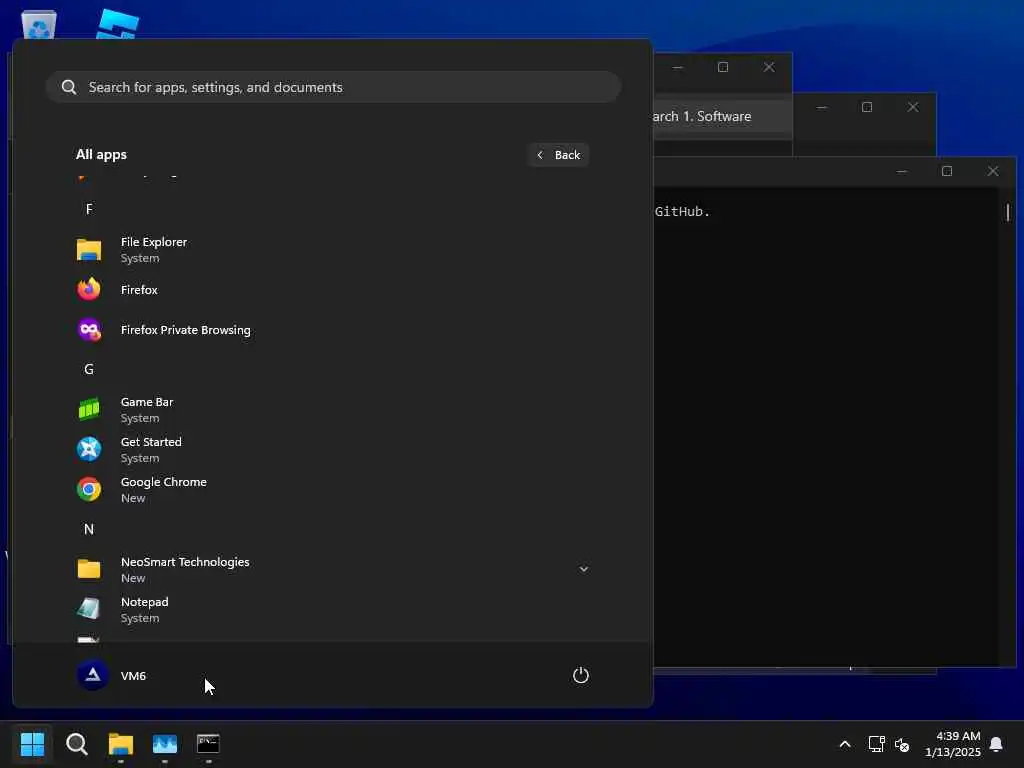Launch the Game Bar app
1024x768 pixels.
333,409
